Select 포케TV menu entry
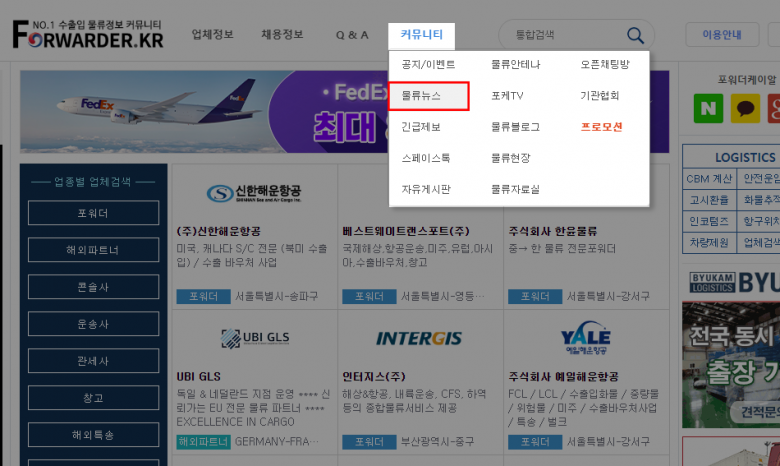This screenshot has width=780, height=466. tap(507, 95)
